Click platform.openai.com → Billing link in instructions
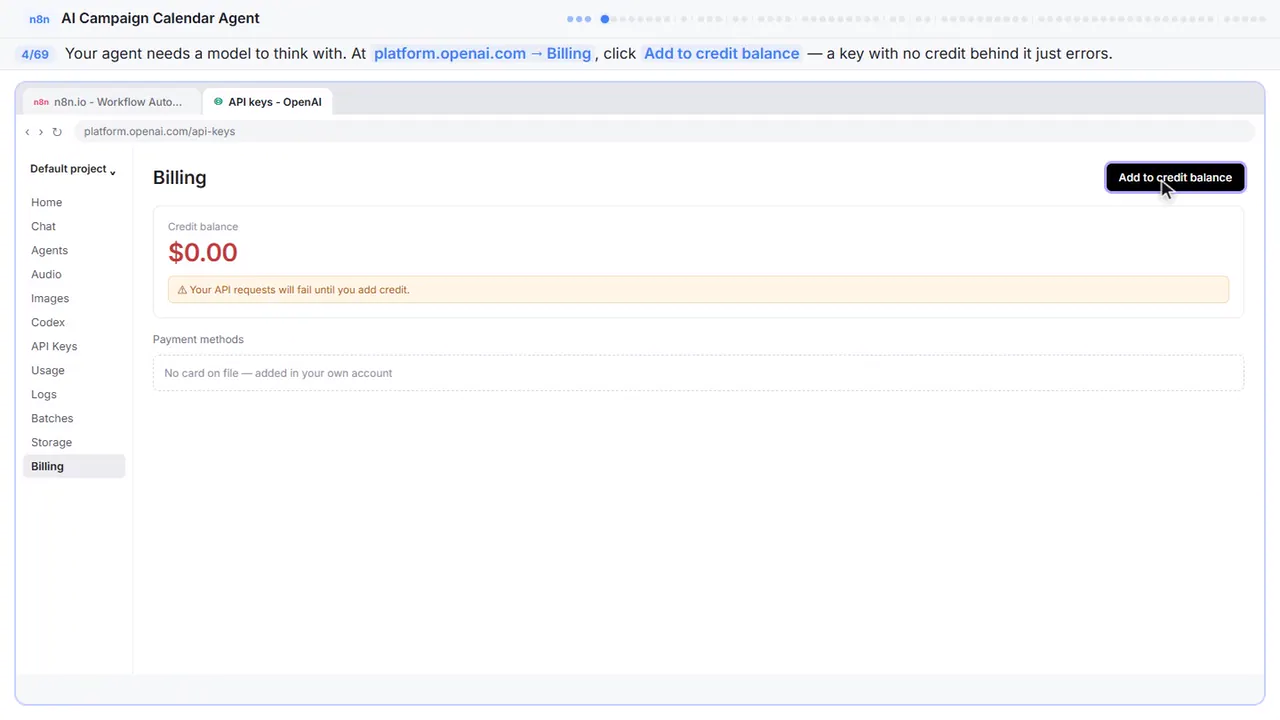 pos(482,54)
